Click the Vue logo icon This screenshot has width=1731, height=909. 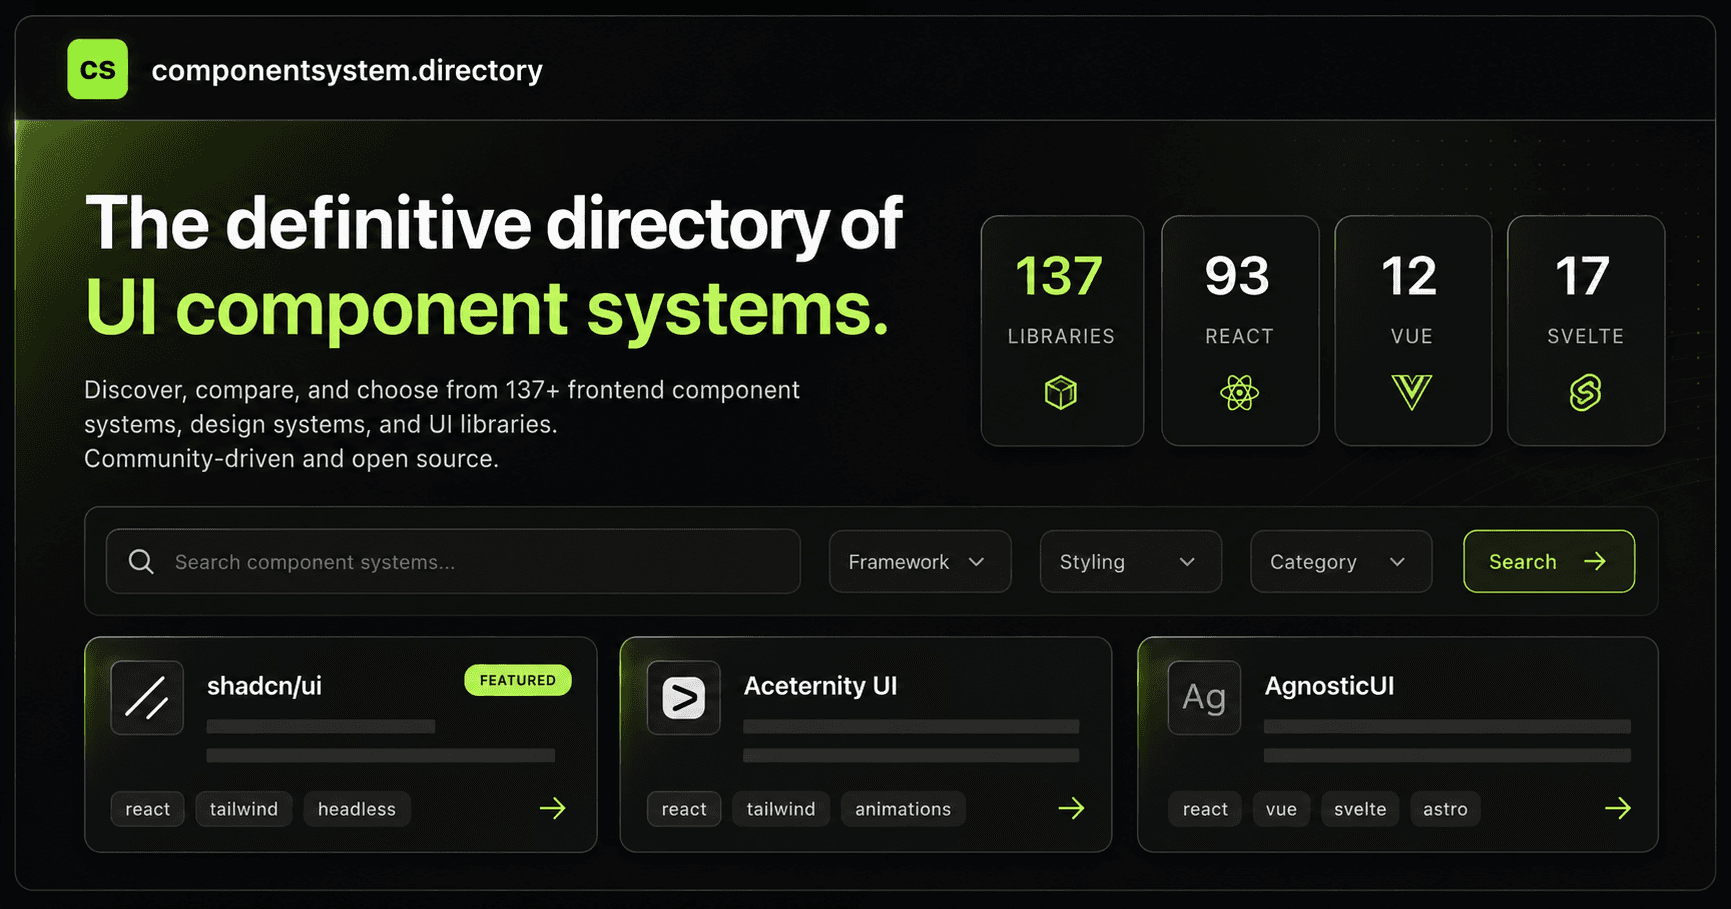point(1412,392)
